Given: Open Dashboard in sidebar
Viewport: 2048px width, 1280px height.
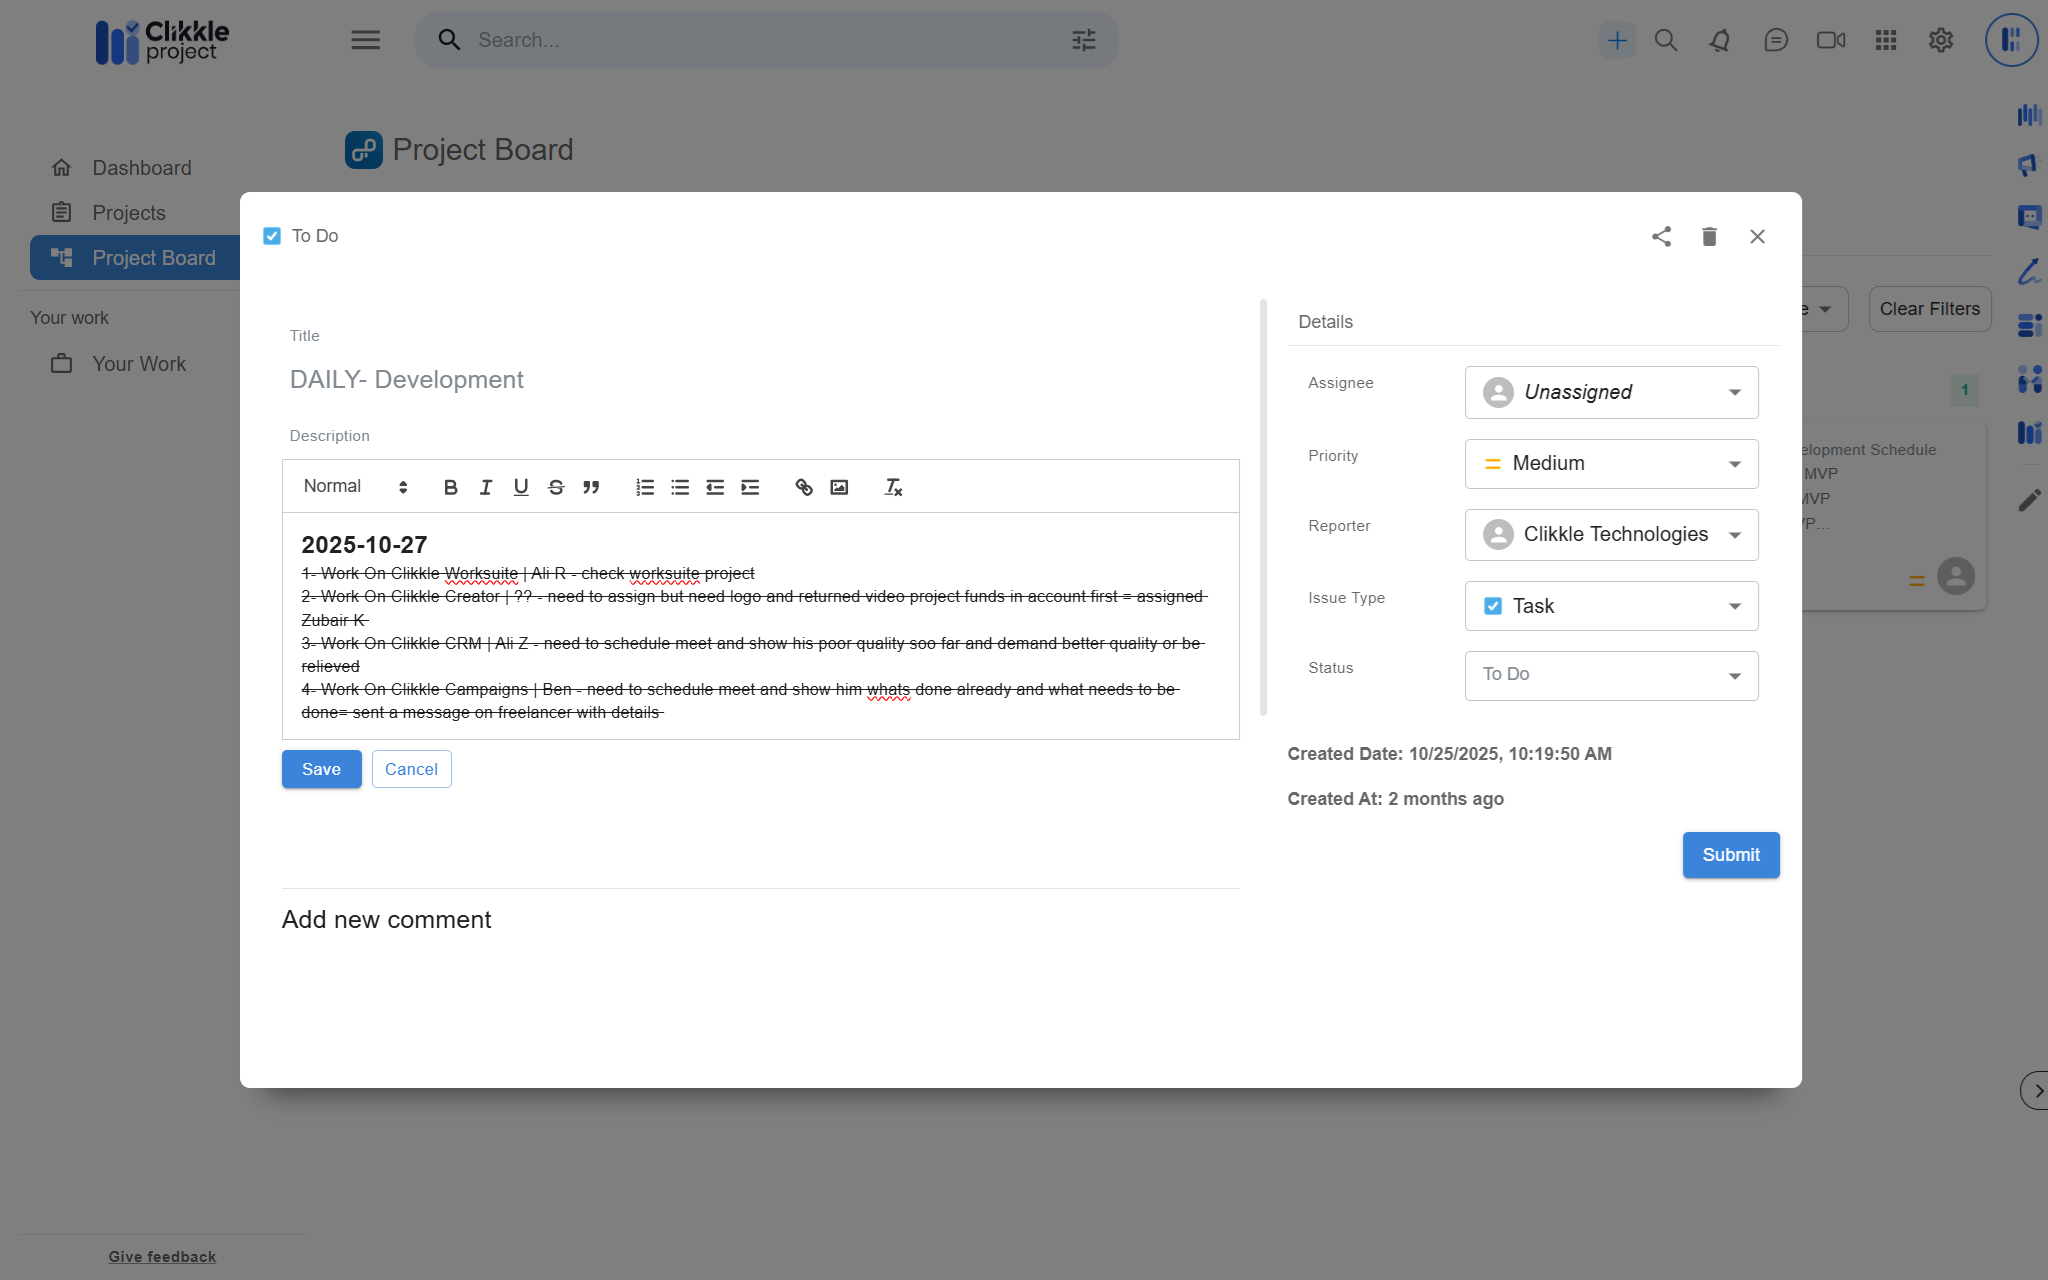Looking at the screenshot, I should tap(141, 168).
